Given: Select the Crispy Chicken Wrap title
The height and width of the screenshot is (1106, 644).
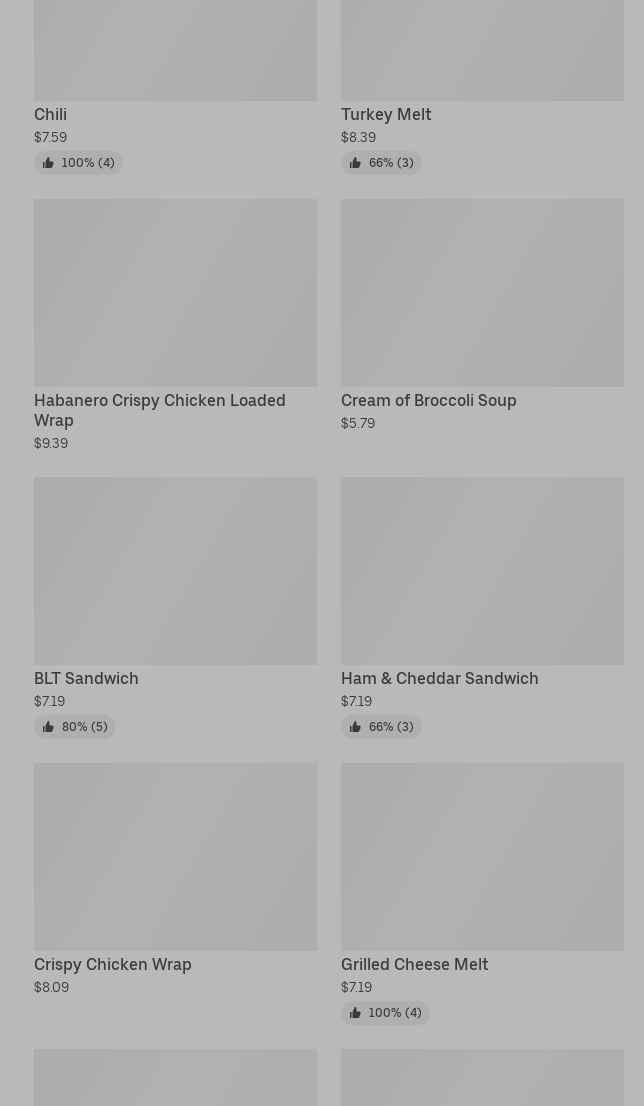Looking at the screenshot, I should [x=112, y=965].
